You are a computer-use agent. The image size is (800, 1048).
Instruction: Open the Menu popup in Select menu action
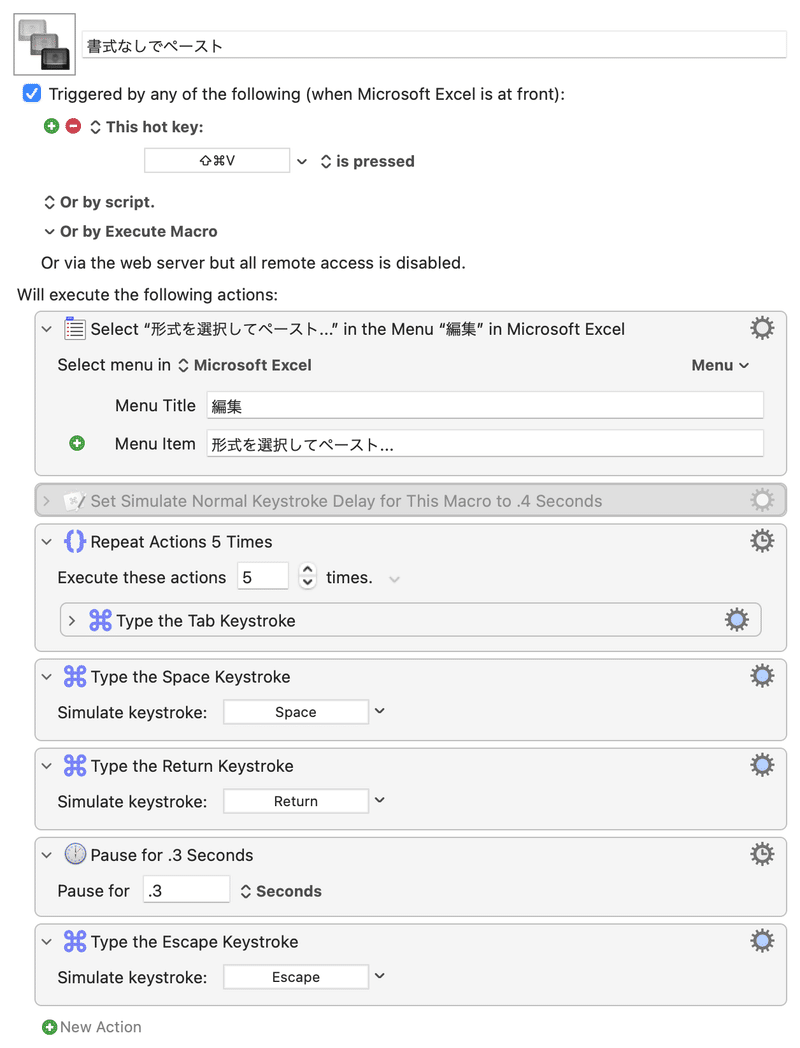[x=720, y=365]
